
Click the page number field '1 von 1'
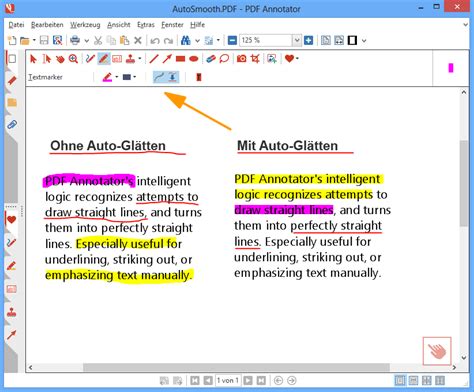228,380
